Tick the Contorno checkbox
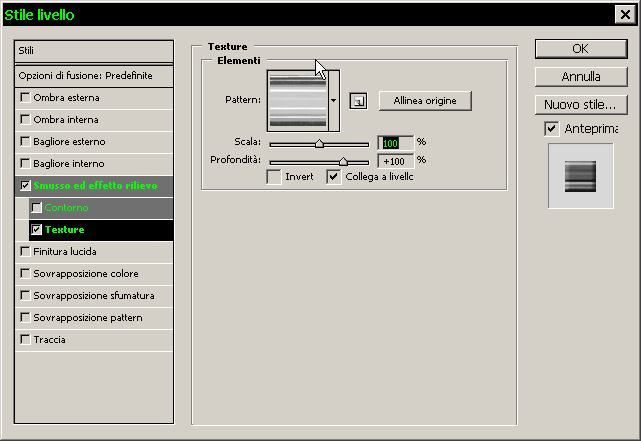This screenshot has width=641, height=441. (x=37, y=208)
